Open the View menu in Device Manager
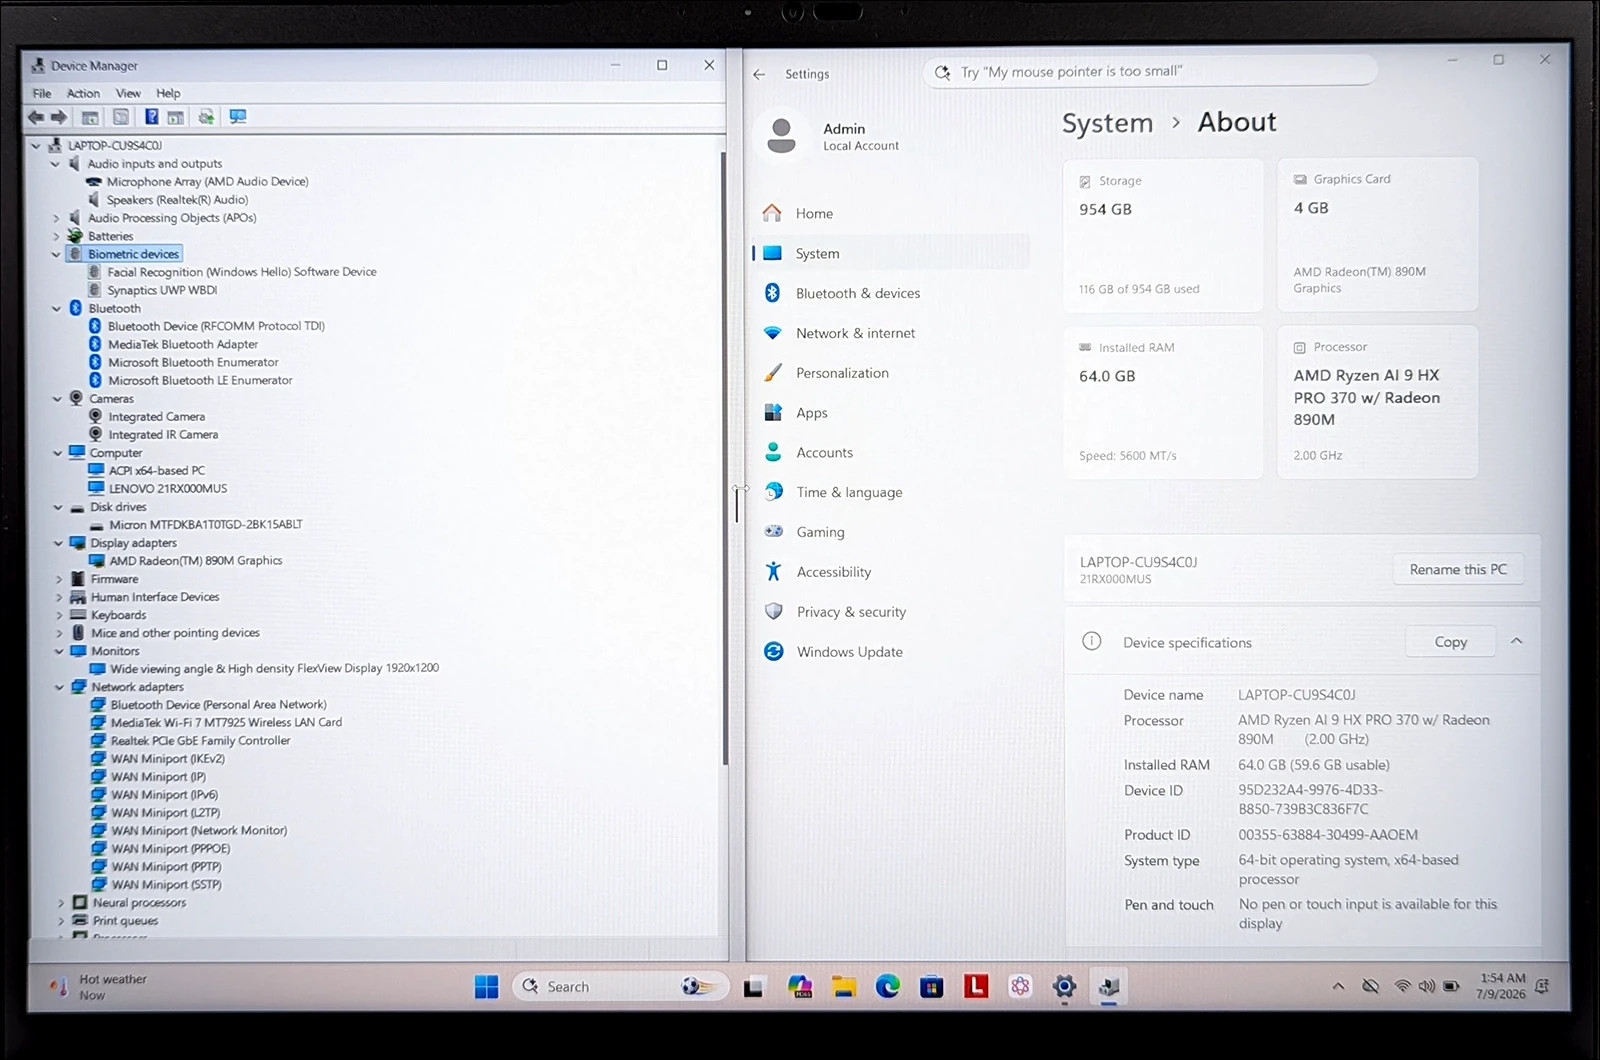 click(128, 93)
